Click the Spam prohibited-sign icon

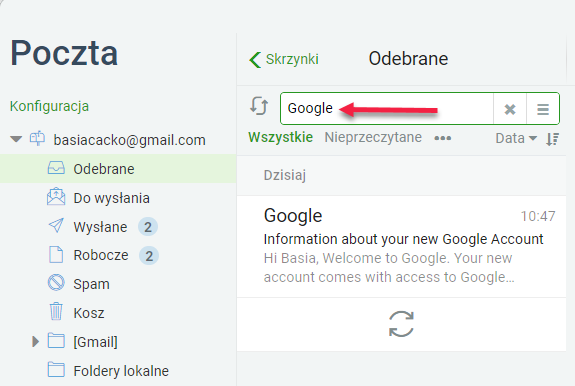click(x=56, y=283)
